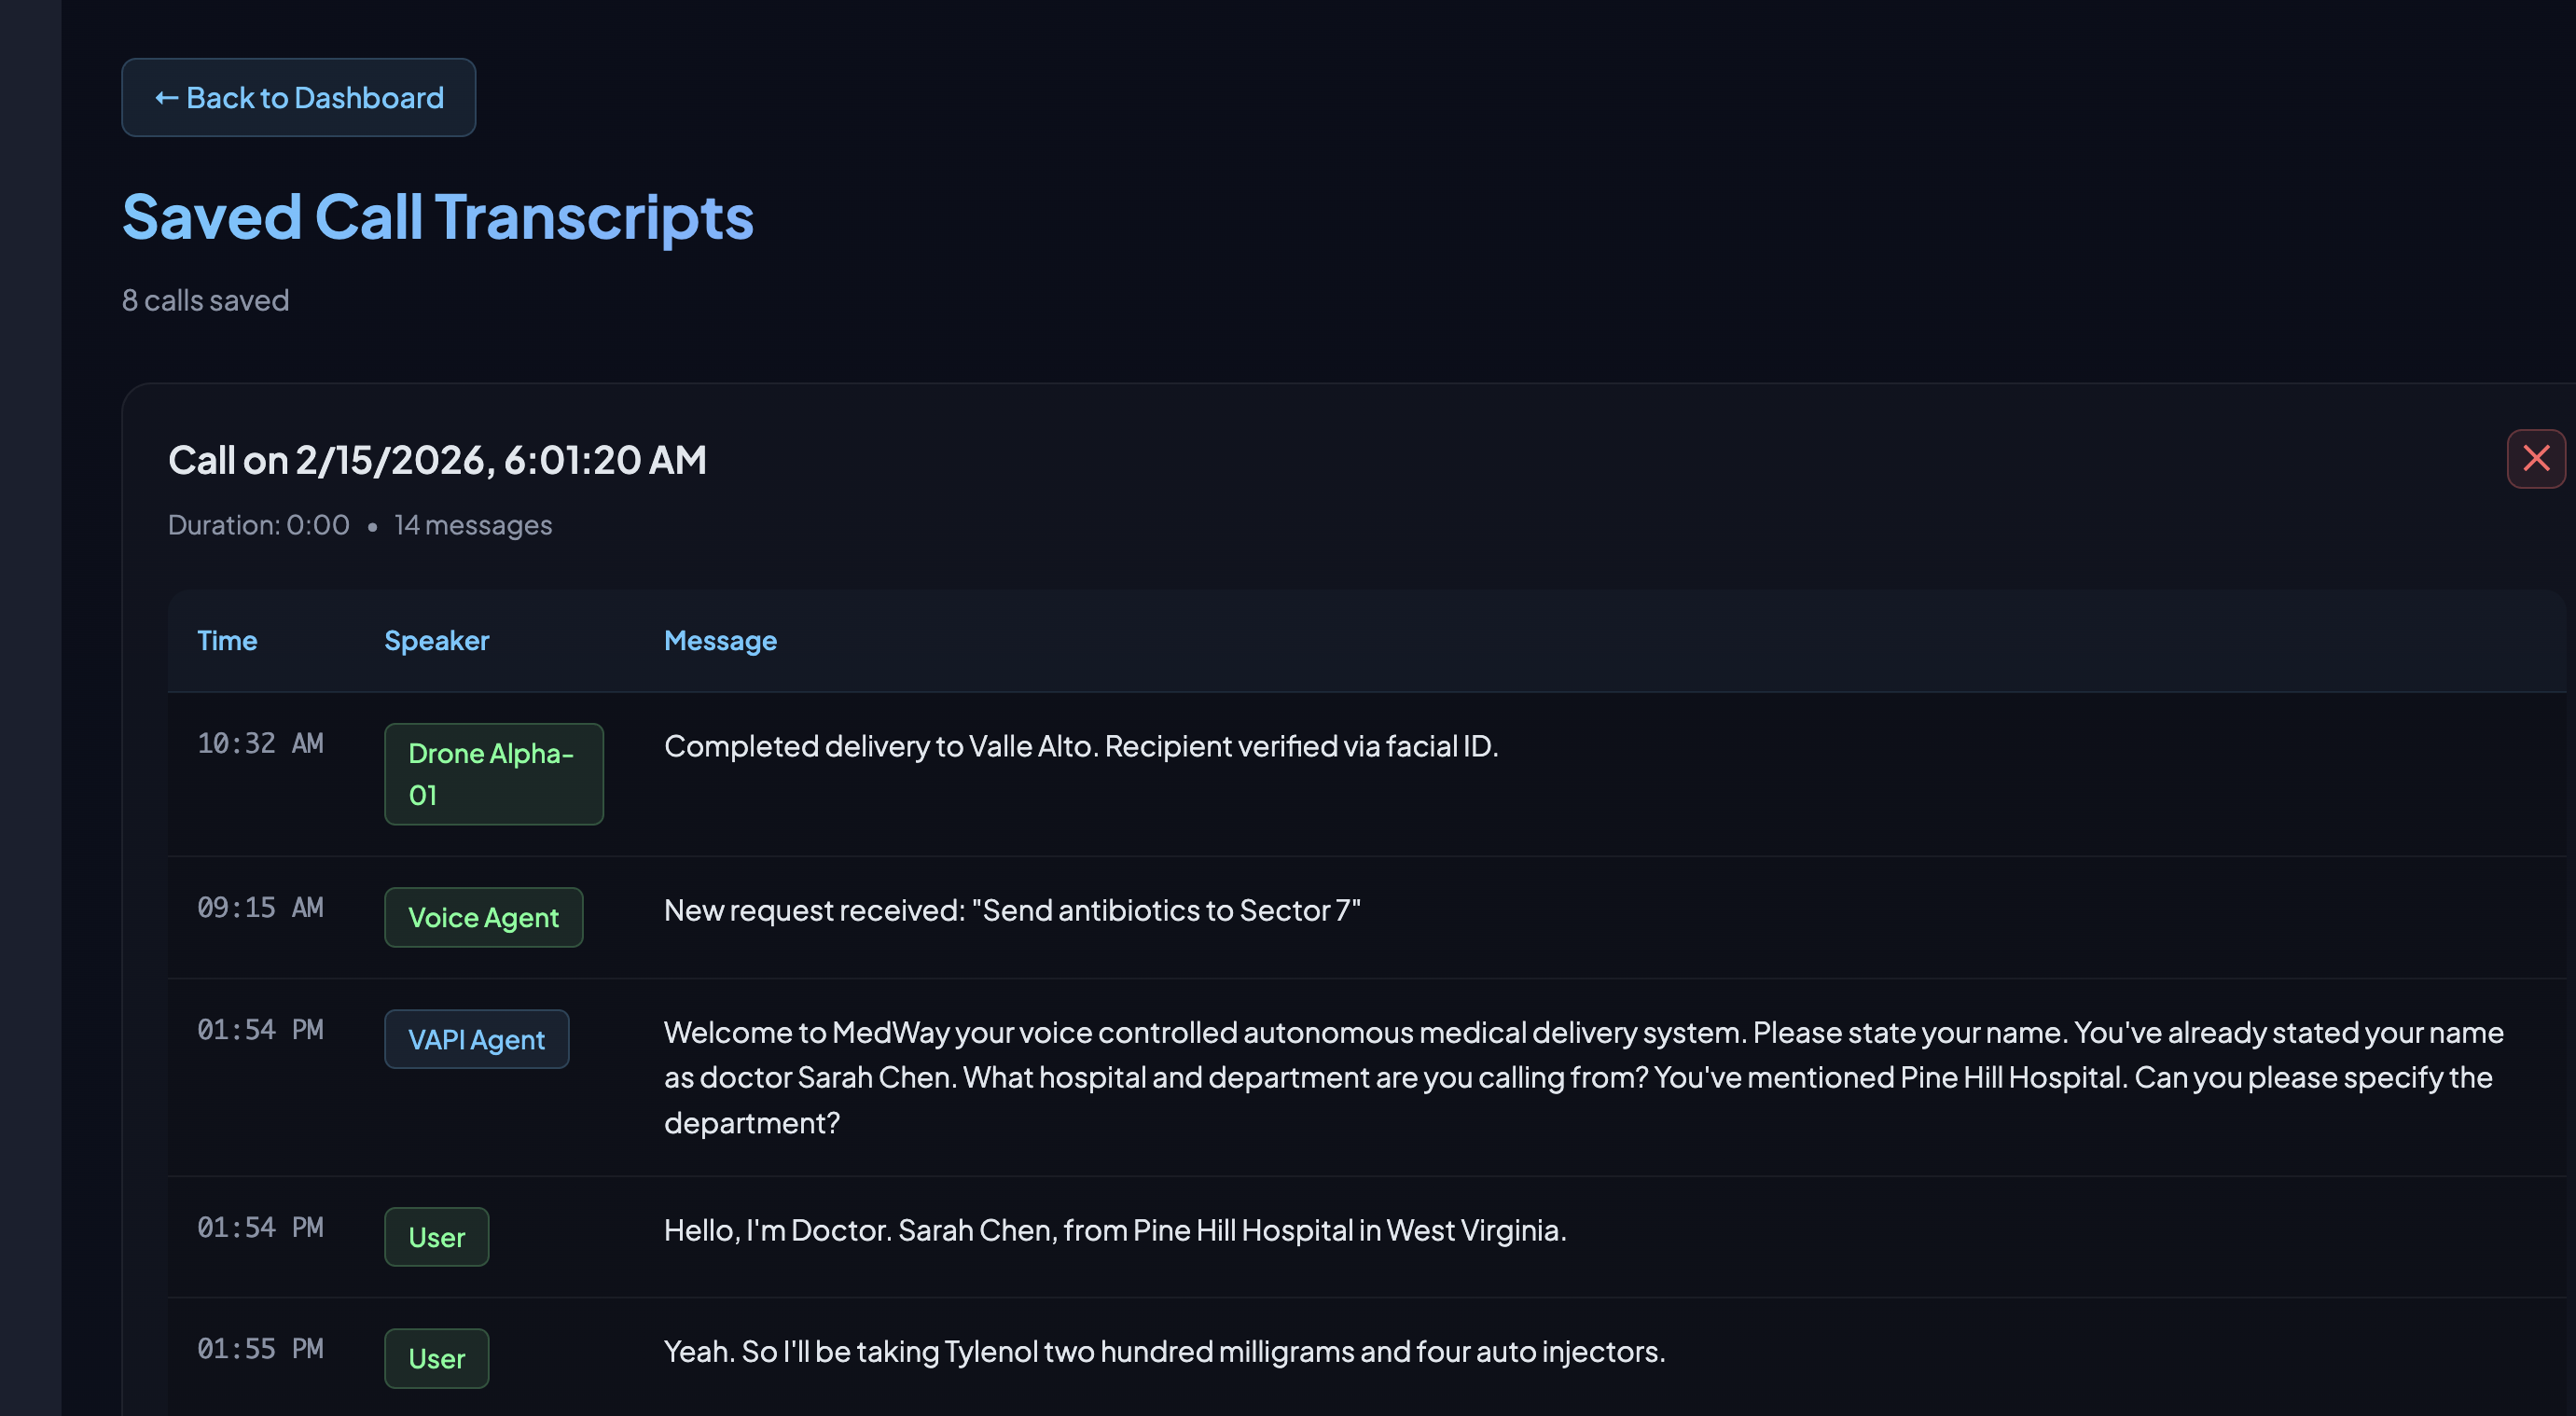Click the Tylenol auto injectors message

click(1164, 1352)
